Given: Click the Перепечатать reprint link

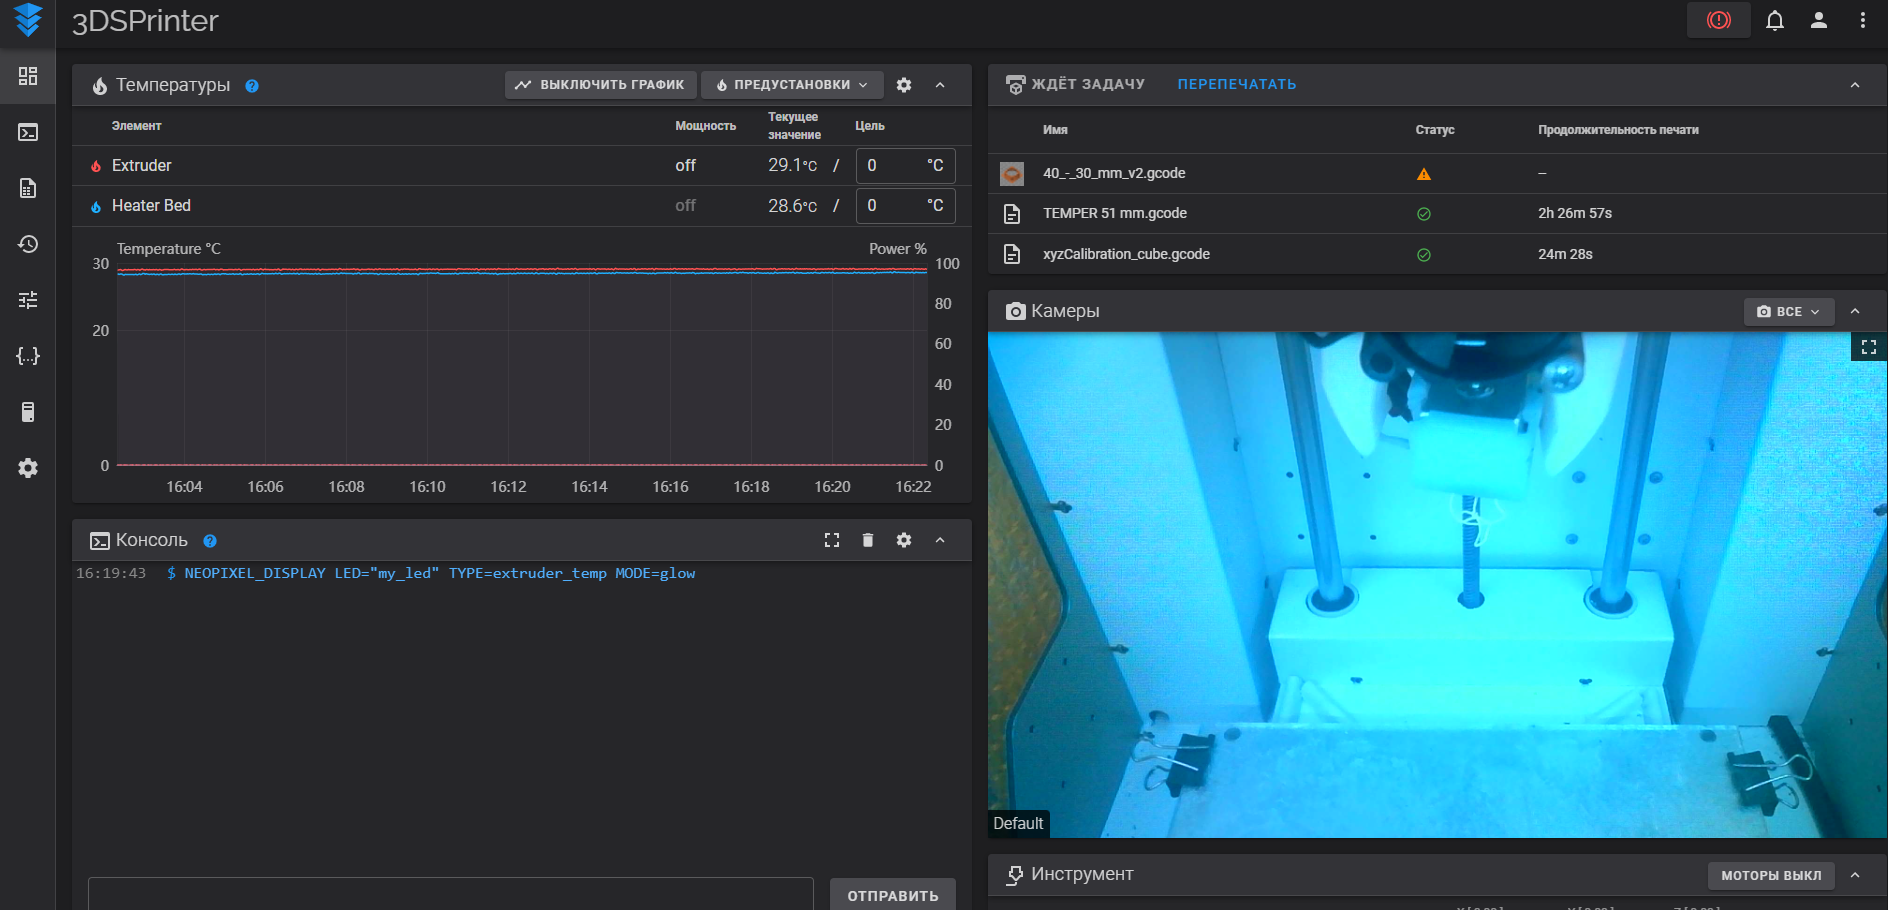Looking at the screenshot, I should pos(1236,85).
